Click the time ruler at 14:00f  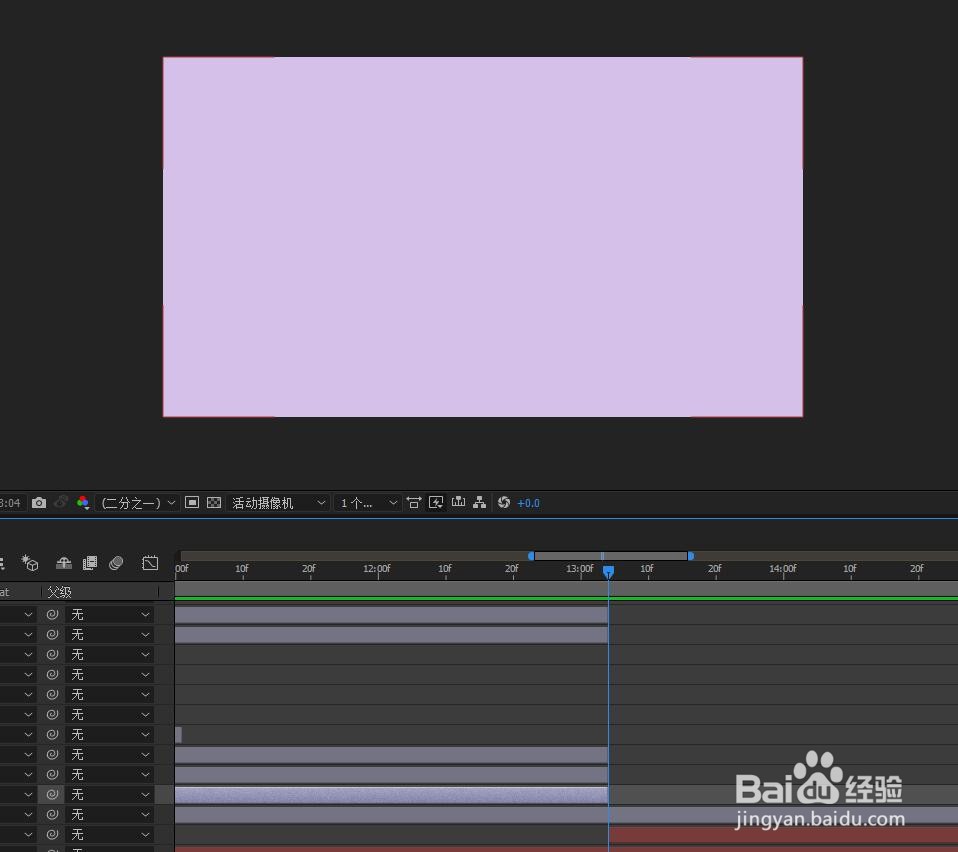[783, 569]
